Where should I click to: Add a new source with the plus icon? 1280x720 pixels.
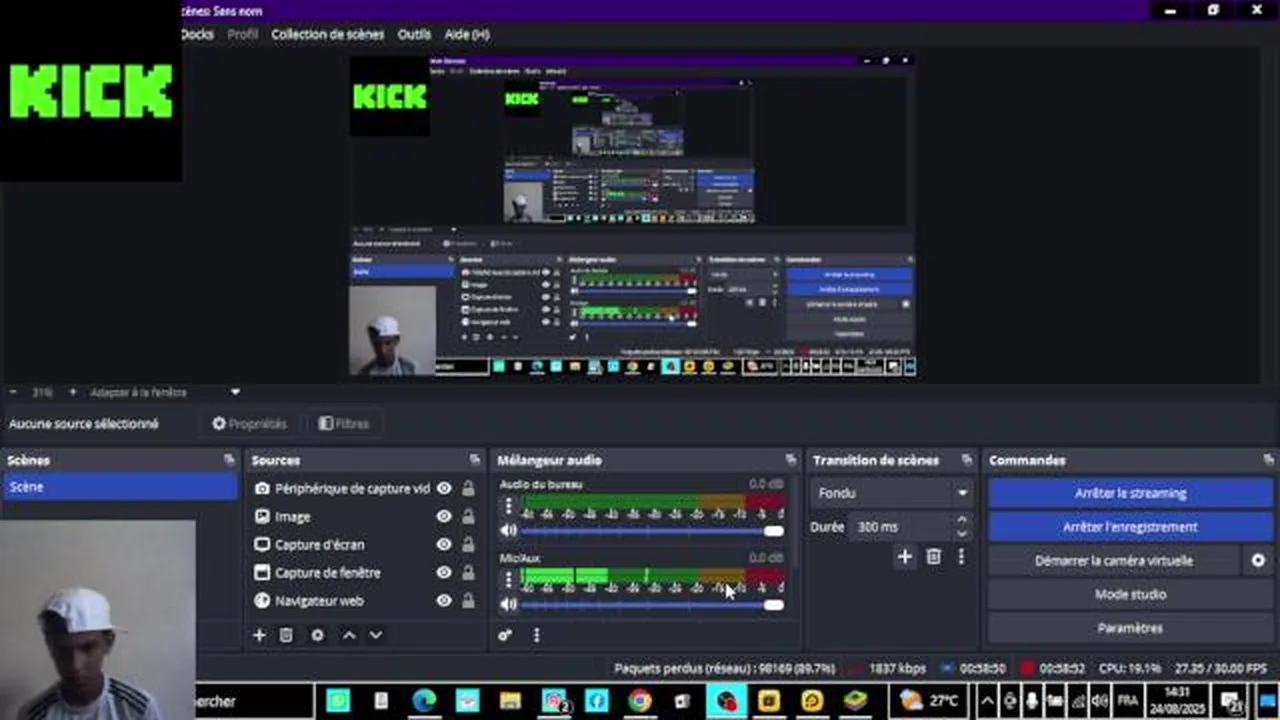[x=259, y=635]
